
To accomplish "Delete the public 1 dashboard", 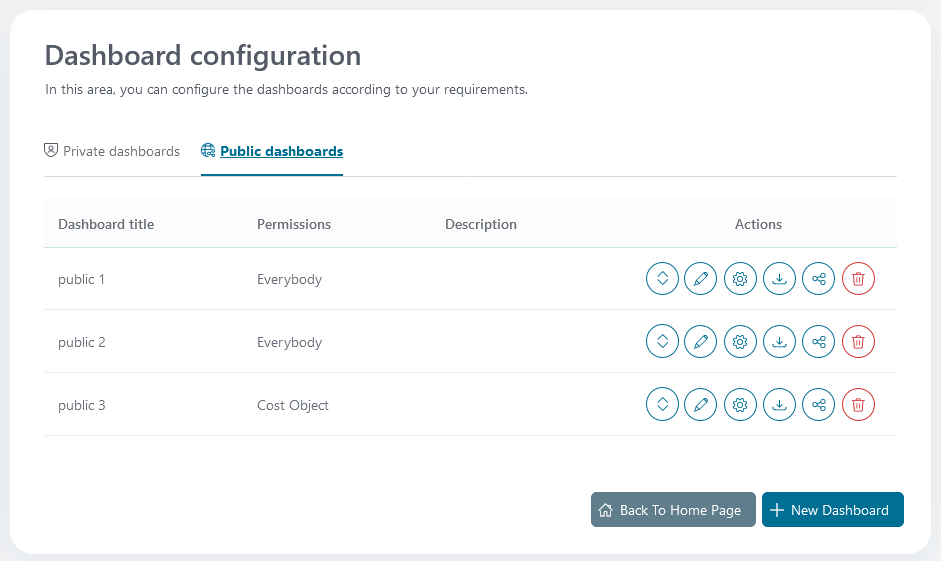I will [858, 279].
